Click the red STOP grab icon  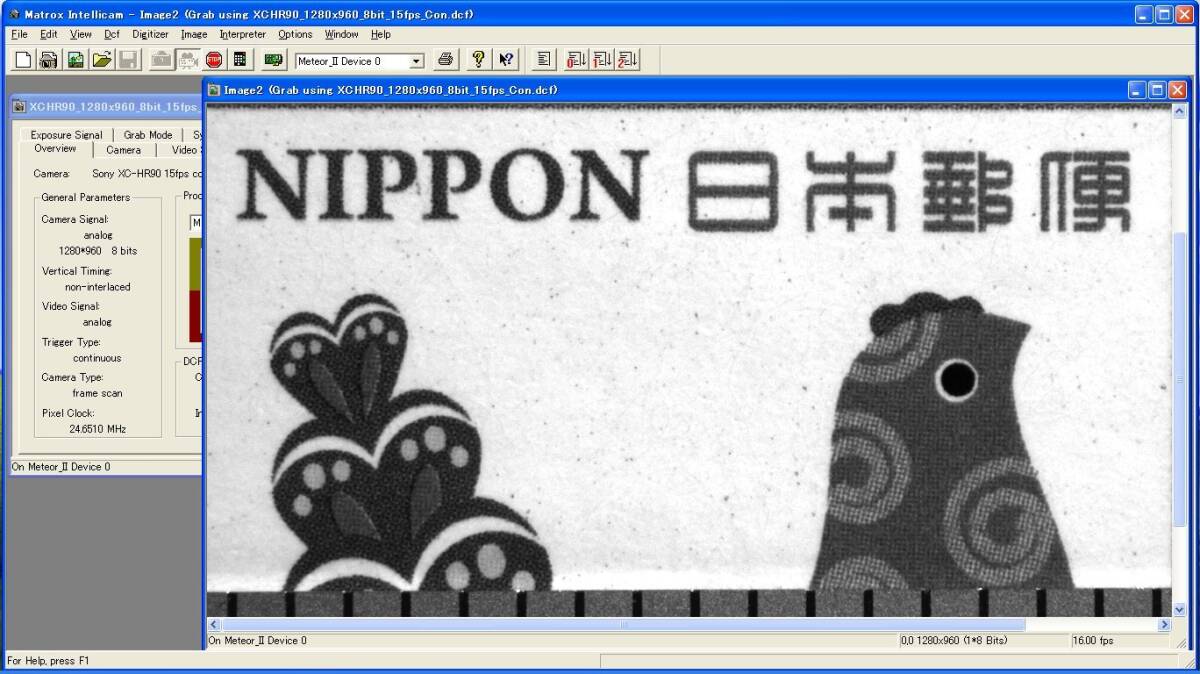(x=213, y=60)
